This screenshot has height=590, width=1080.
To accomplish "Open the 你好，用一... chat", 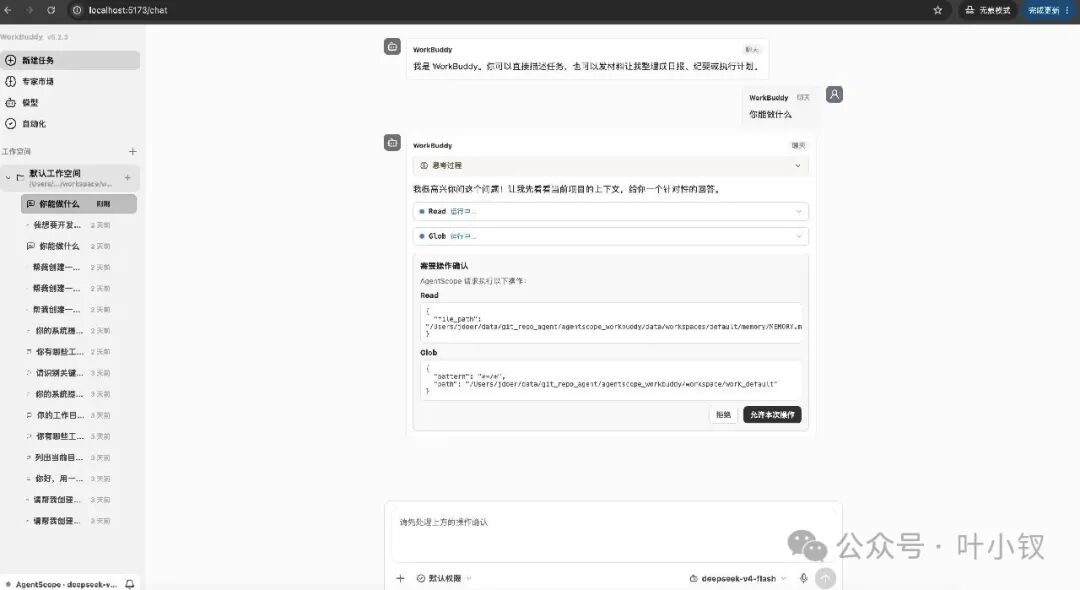I will coord(79,478).
